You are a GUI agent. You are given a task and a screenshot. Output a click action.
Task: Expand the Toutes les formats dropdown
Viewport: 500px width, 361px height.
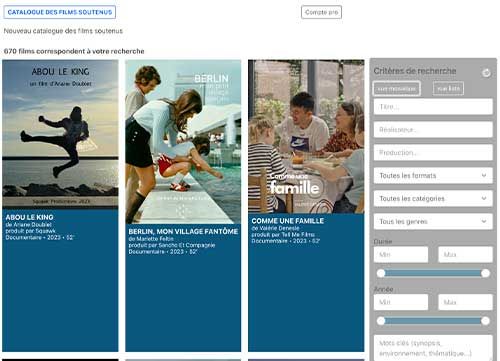pos(433,175)
